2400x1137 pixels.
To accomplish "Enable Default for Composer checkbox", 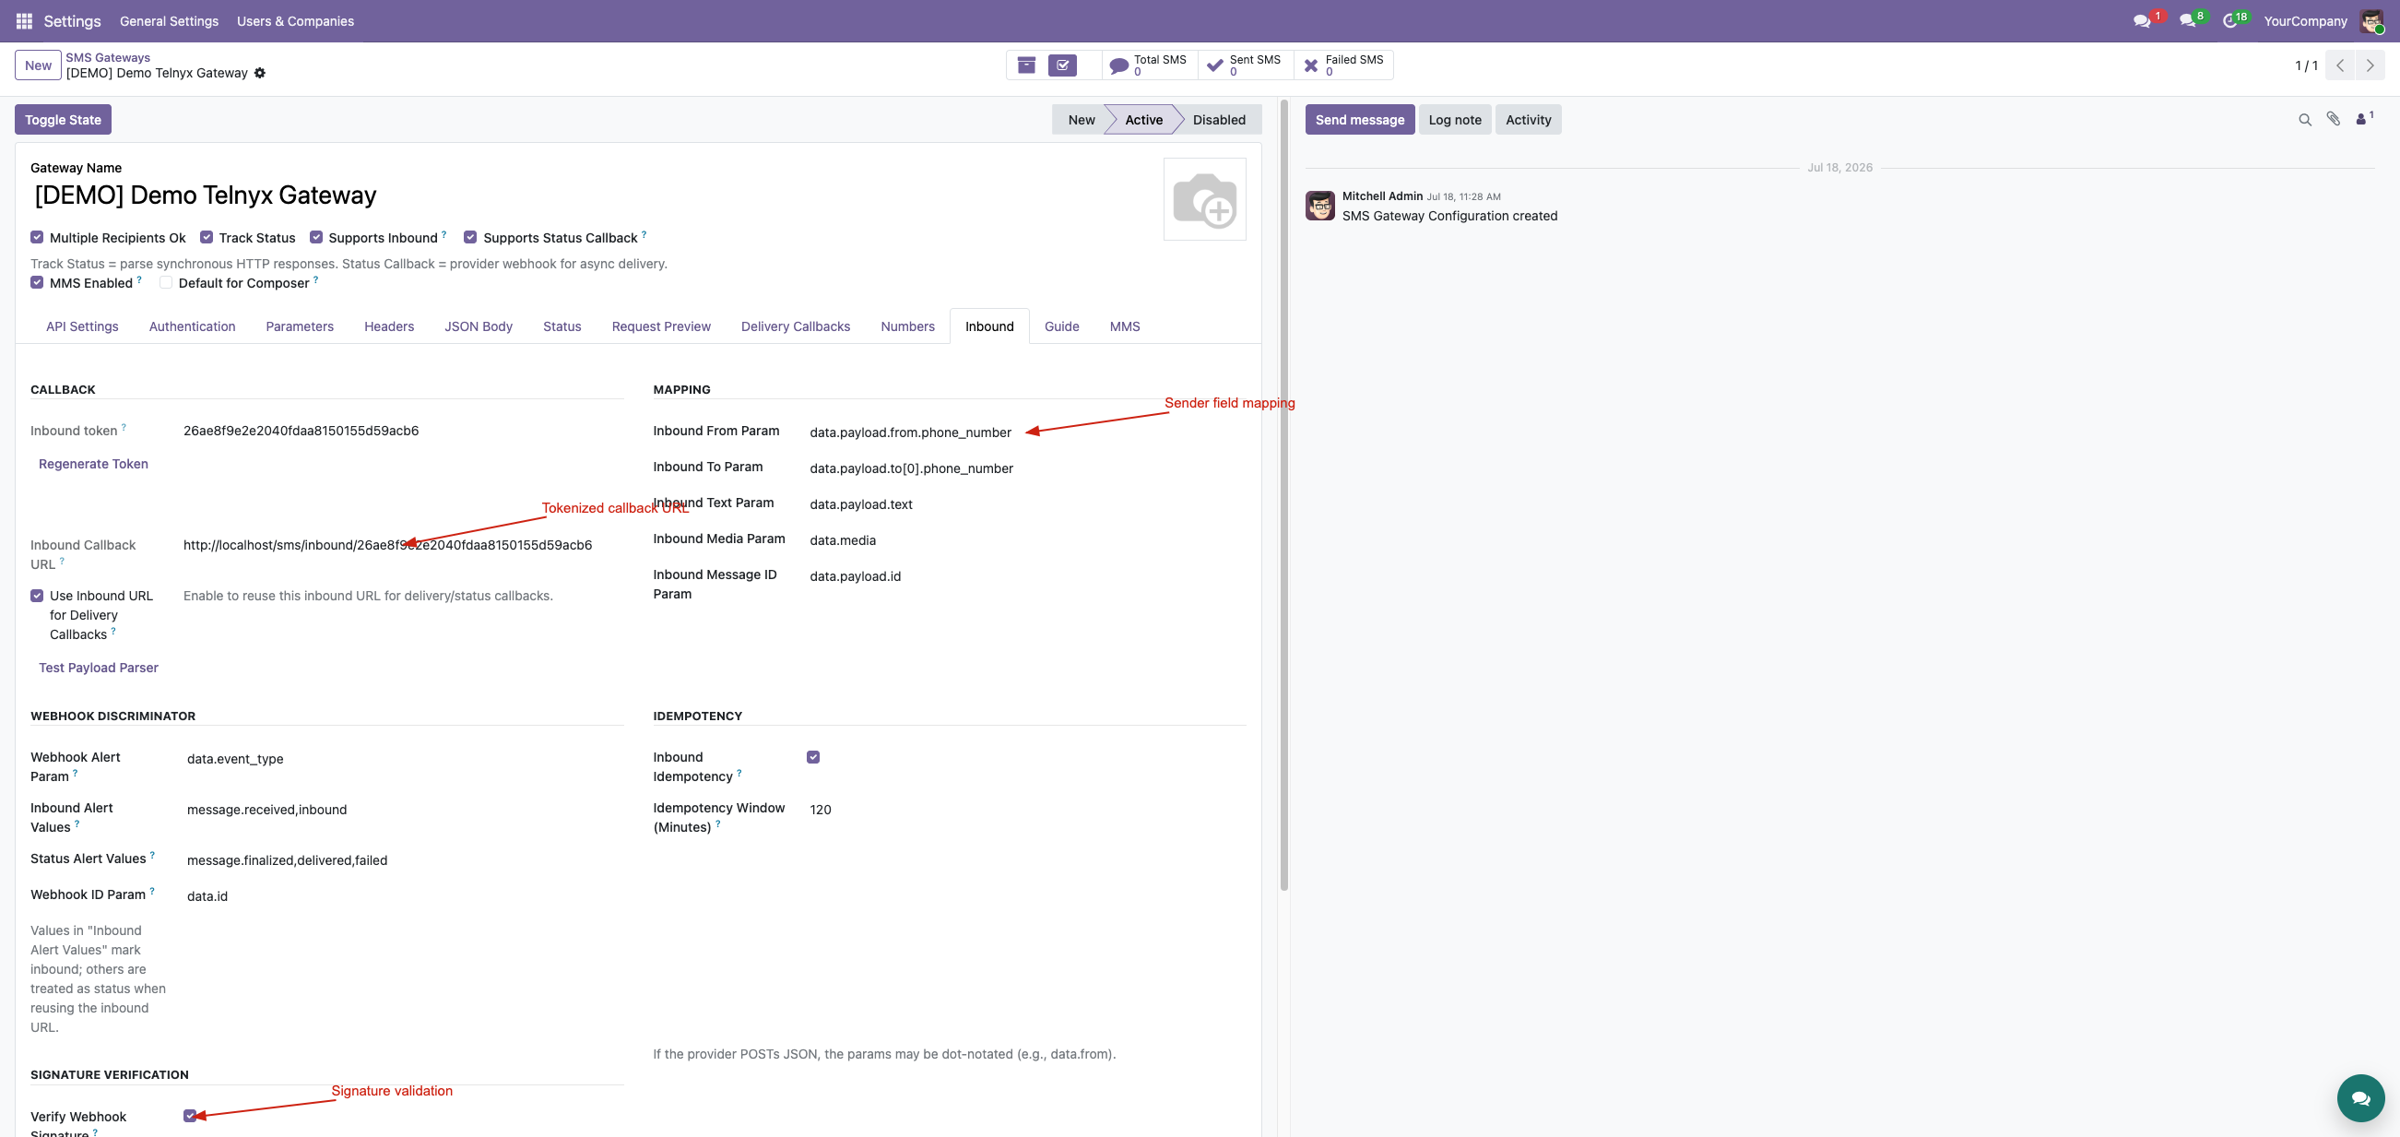I will pyautogui.click(x=166, y=283).
